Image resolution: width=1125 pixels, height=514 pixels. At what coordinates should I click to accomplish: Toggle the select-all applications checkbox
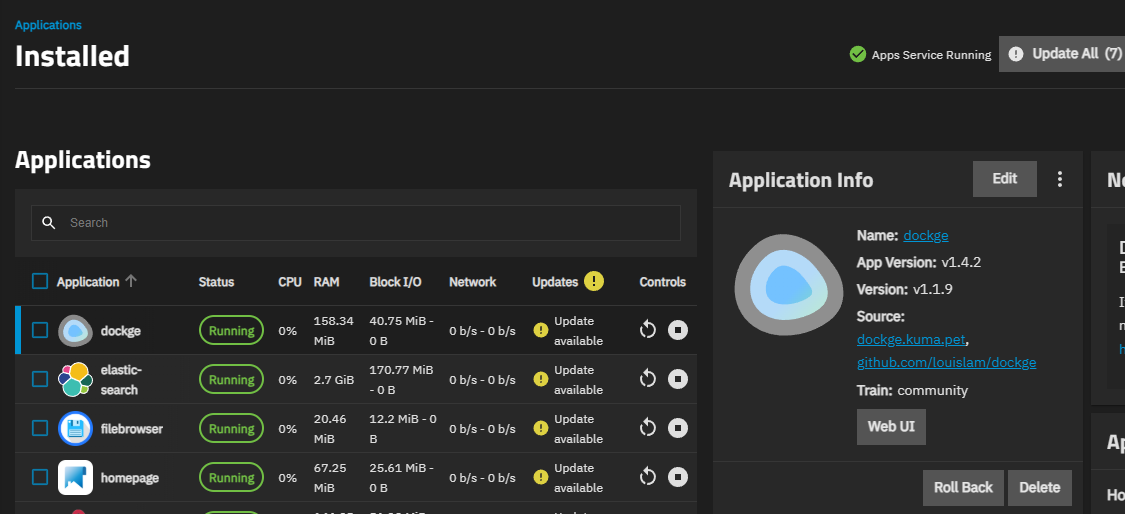(40, 281)
